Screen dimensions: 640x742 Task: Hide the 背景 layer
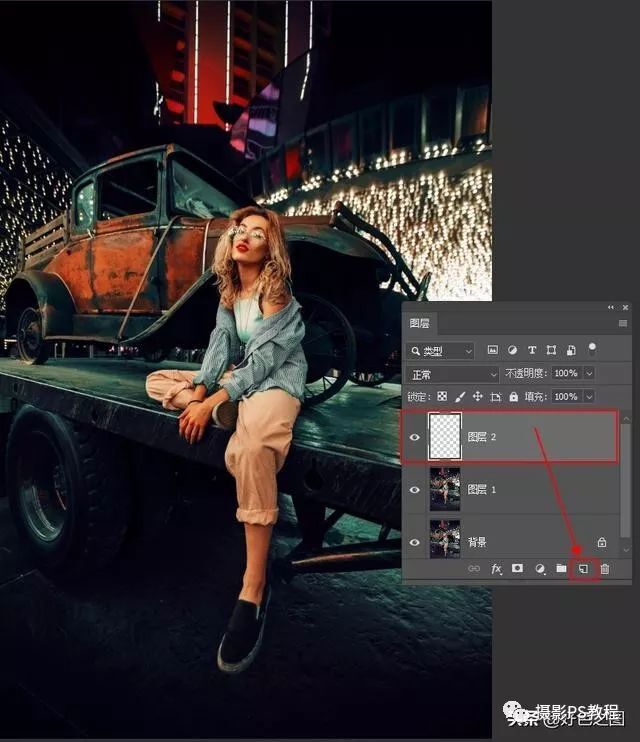click(x=414, y=541)
